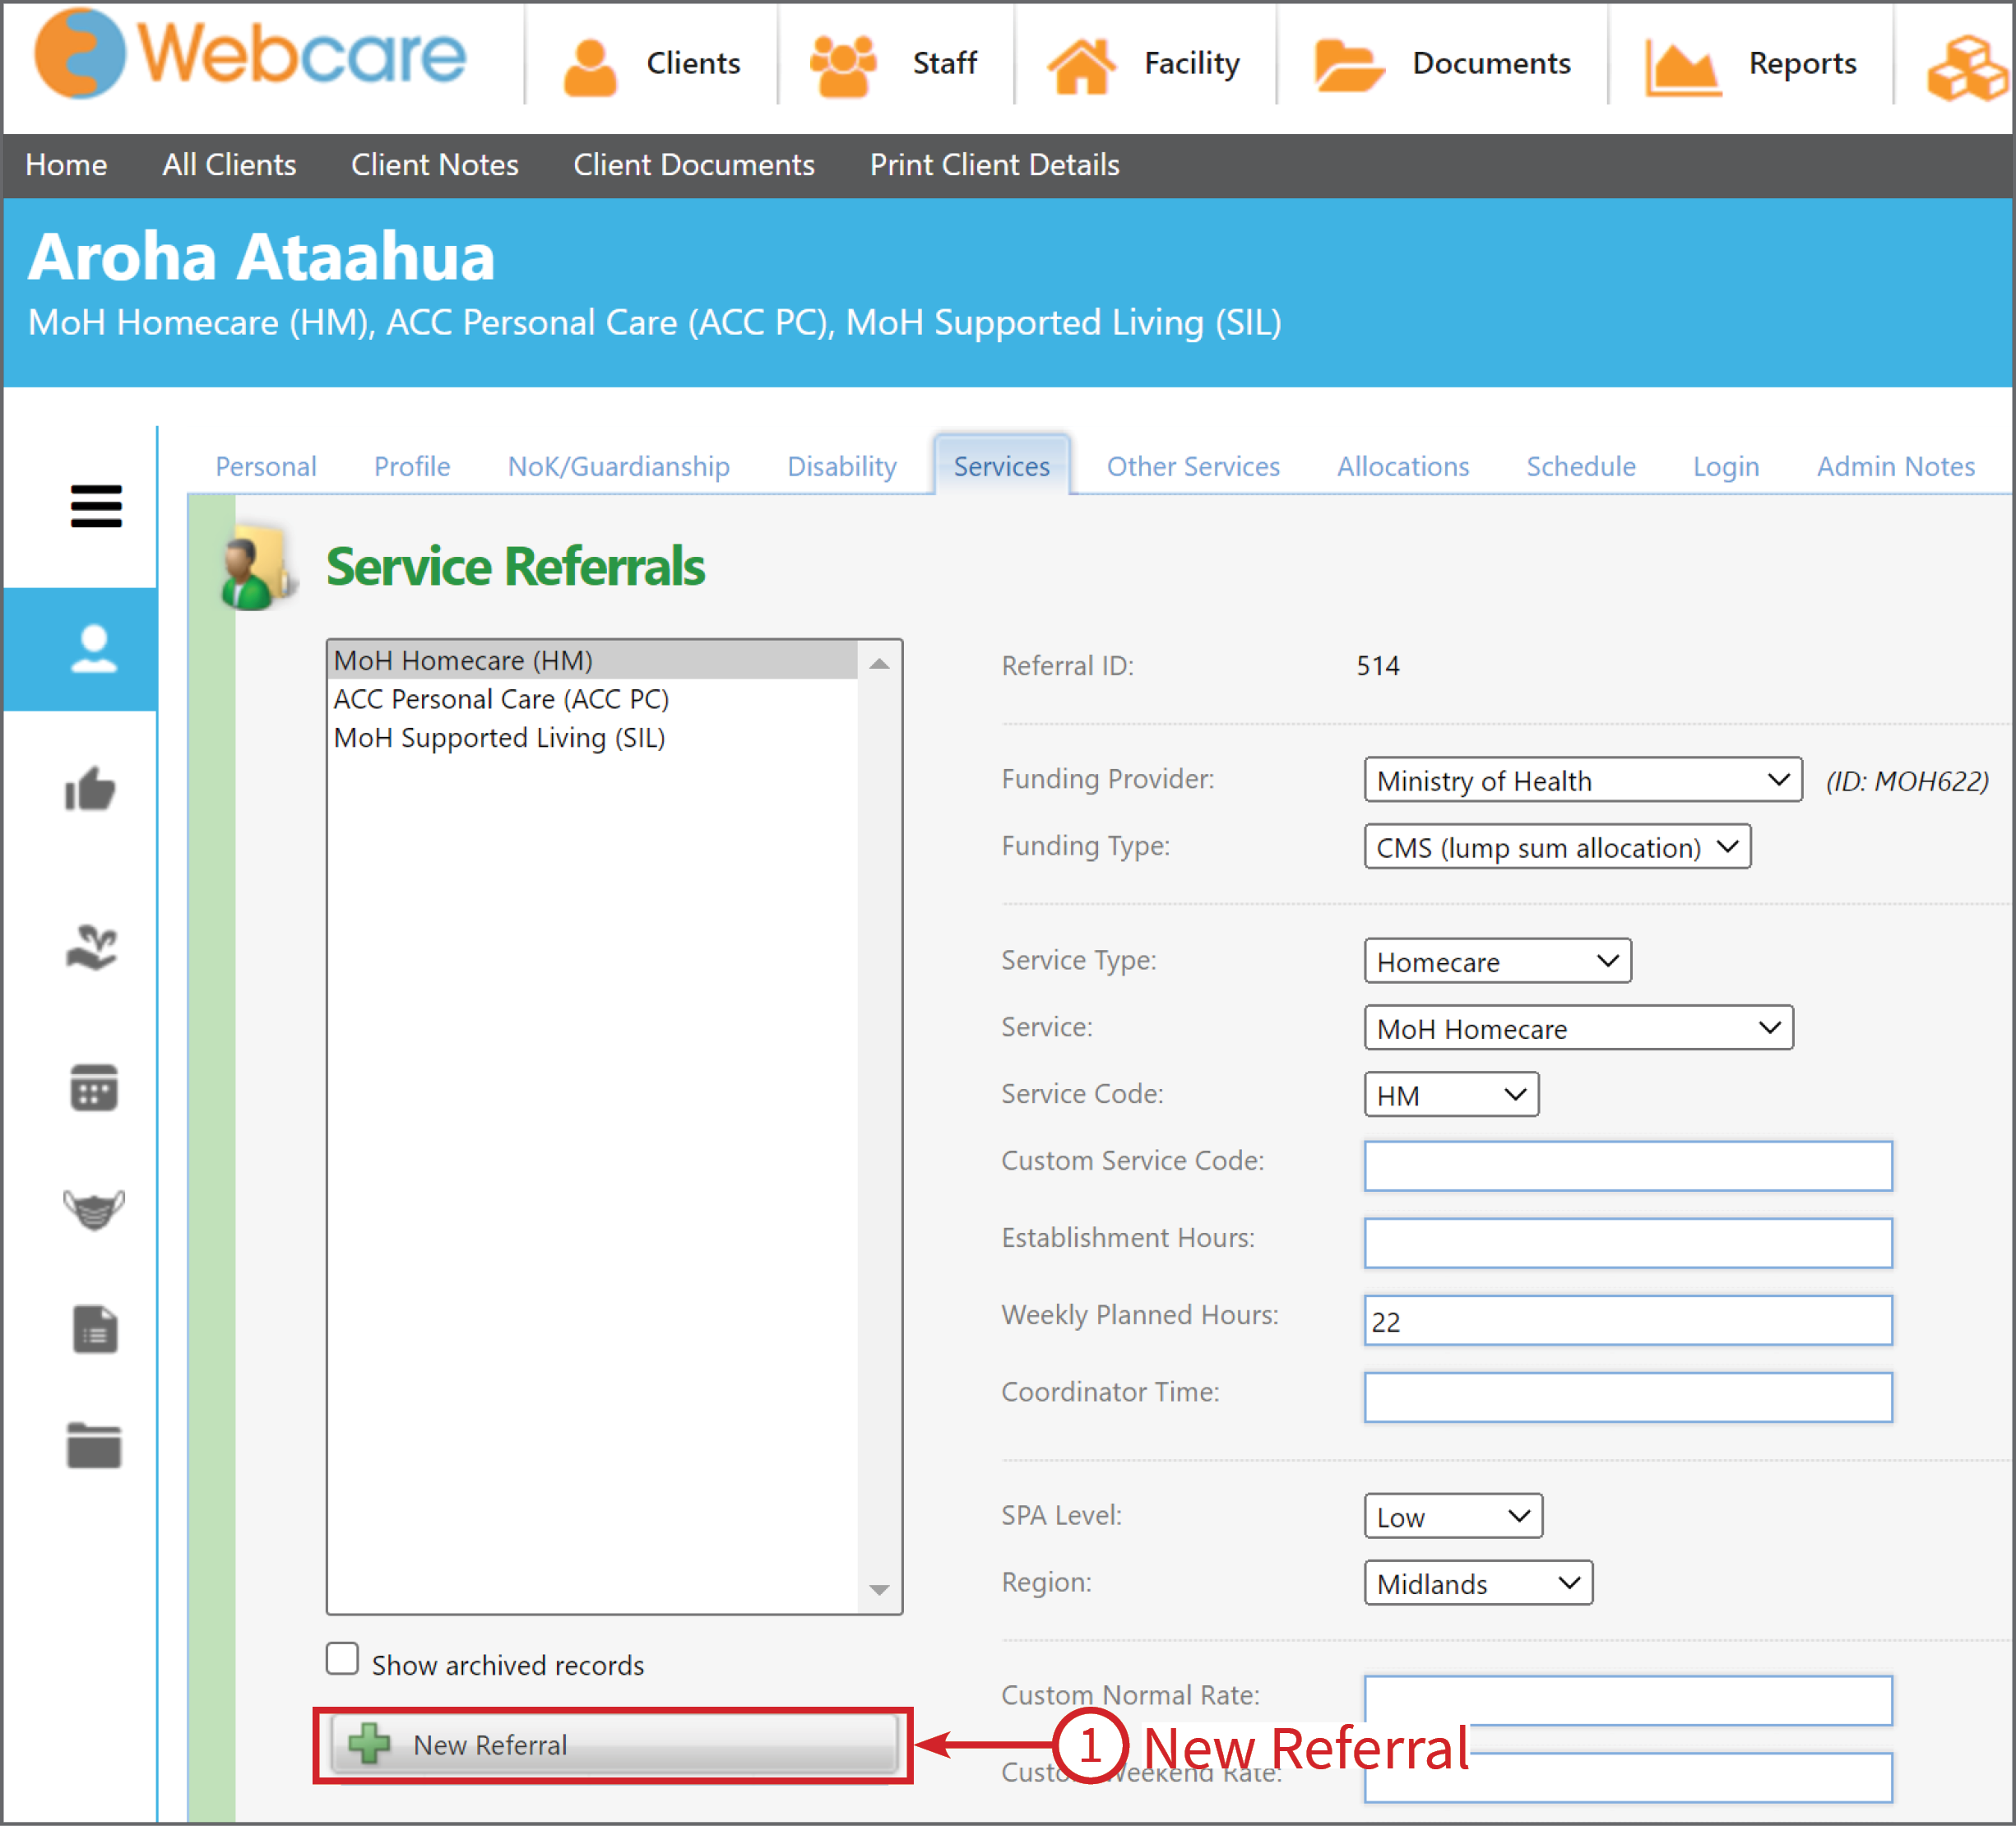The image size is (2016, 1826).
Task: Click the referral list scroll down arrow
Action: (879, 1590)
